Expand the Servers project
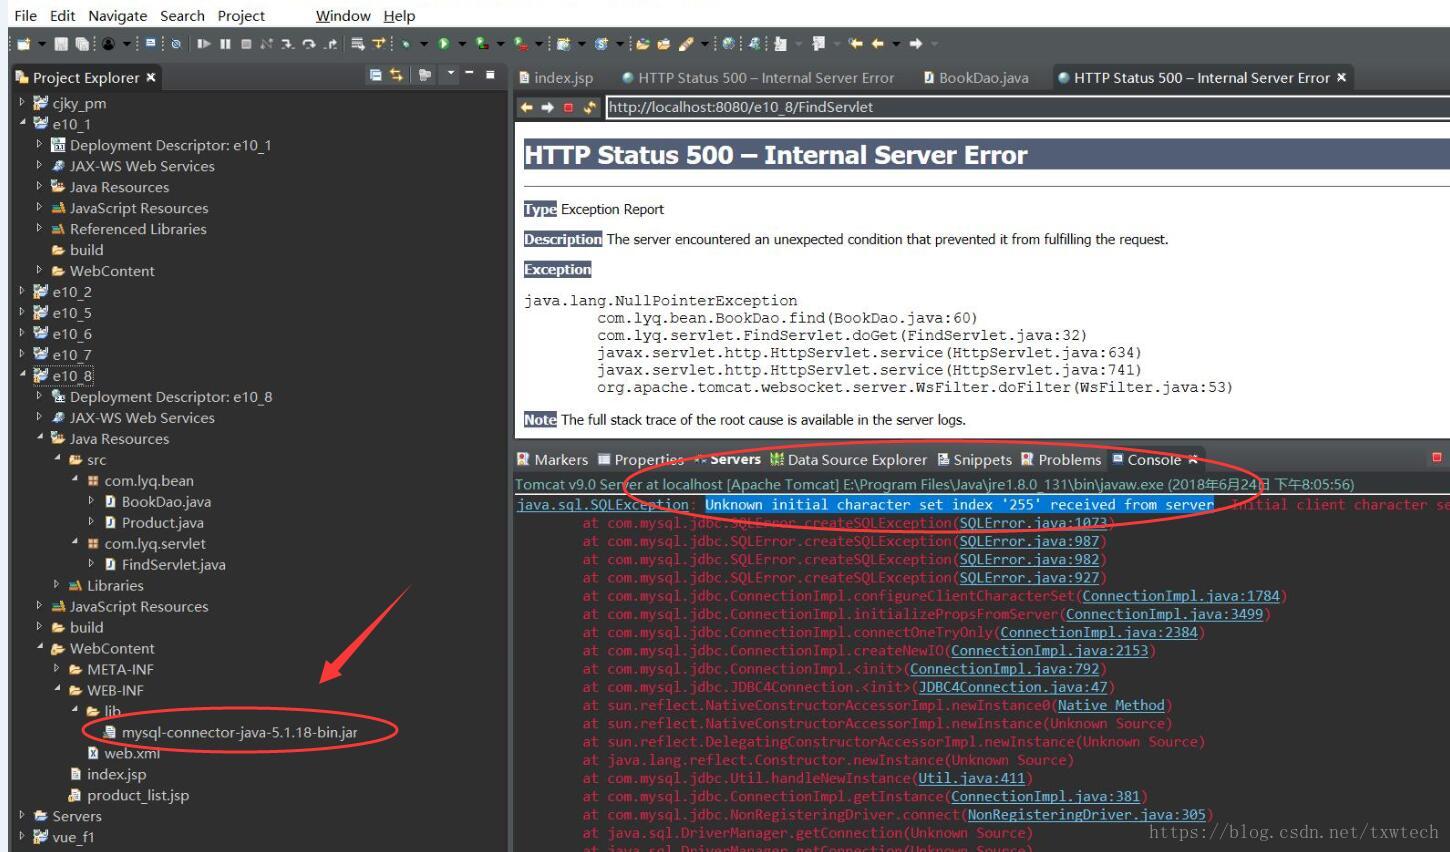The height and width of the screenshot is (852, 1450). 22,815
